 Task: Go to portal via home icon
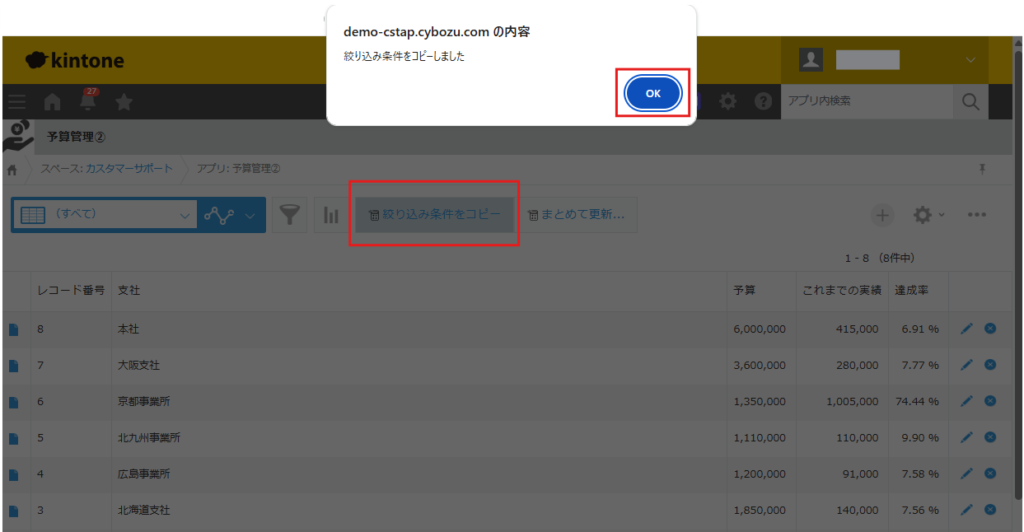click(x=52, y=102)
